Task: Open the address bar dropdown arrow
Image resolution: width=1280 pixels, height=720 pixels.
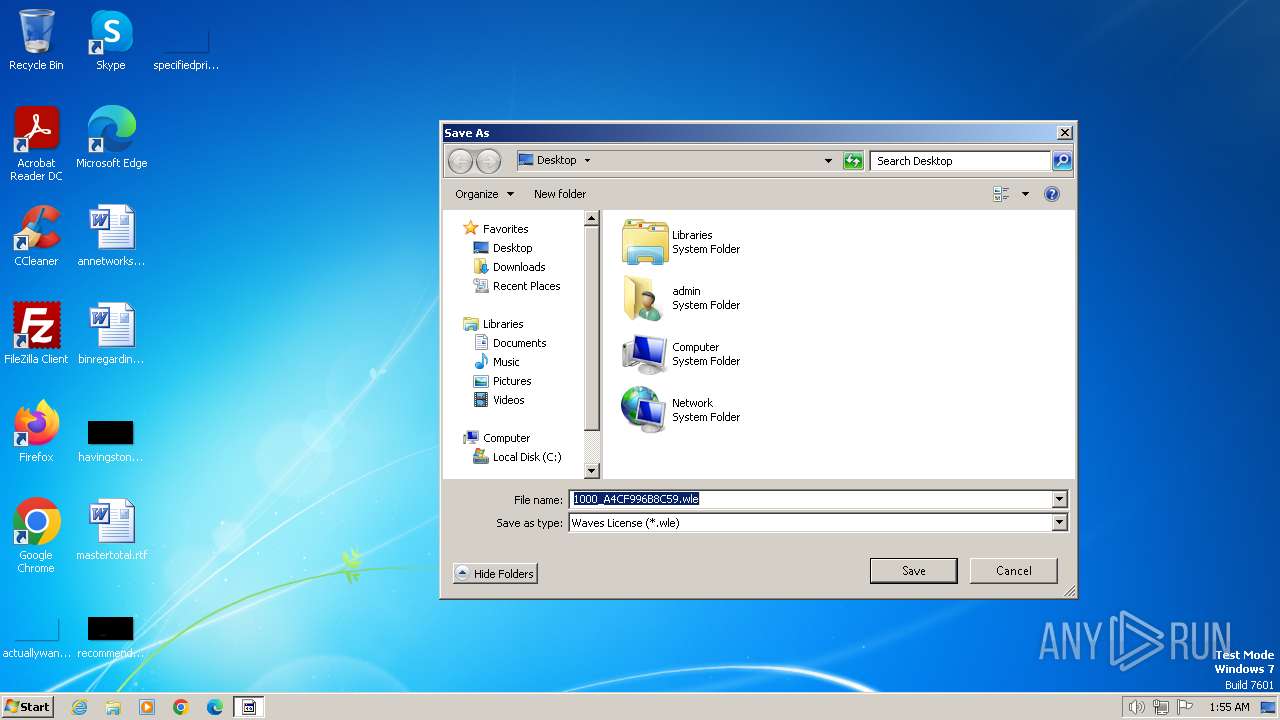Action: click(x=828, y=160)
